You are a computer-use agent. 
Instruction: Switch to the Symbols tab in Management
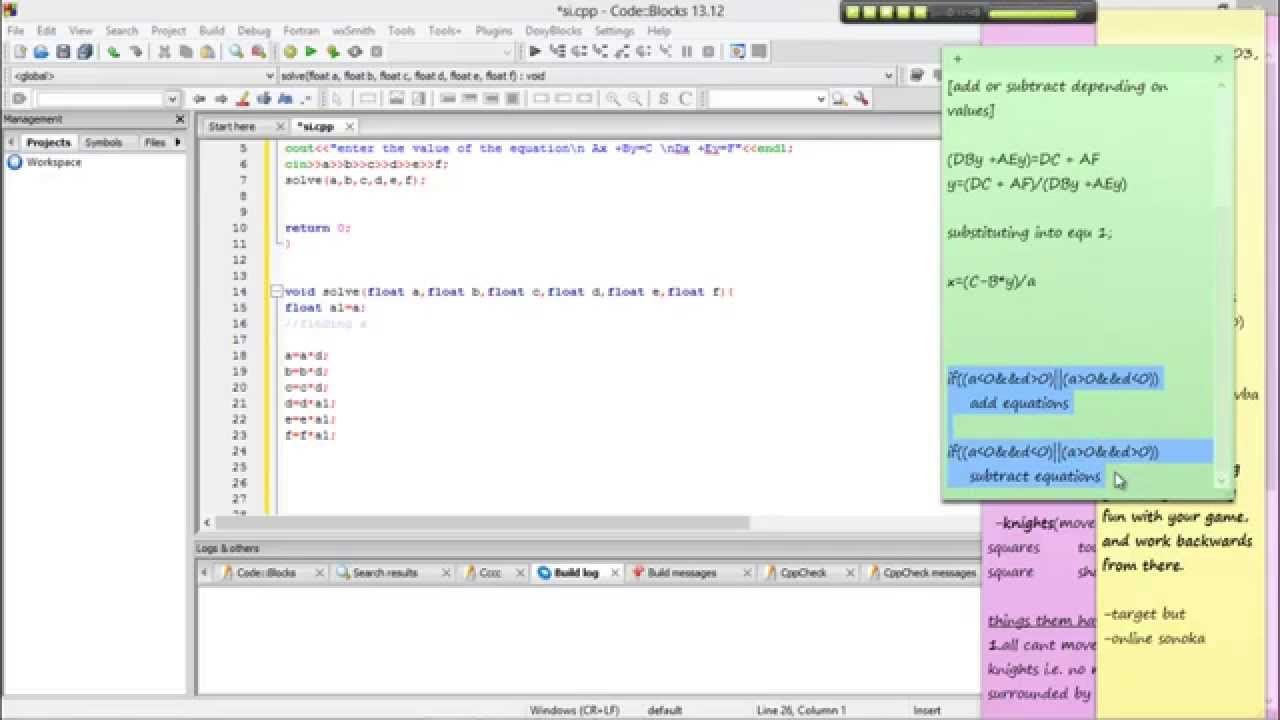103,143
